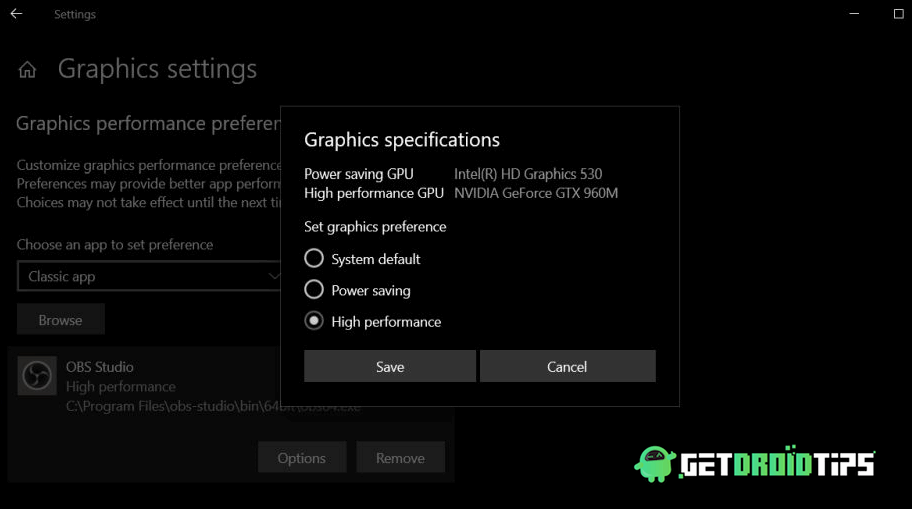Select the OBS Studio list entry name
912x509 pixels.
click(x=99, y=367)
